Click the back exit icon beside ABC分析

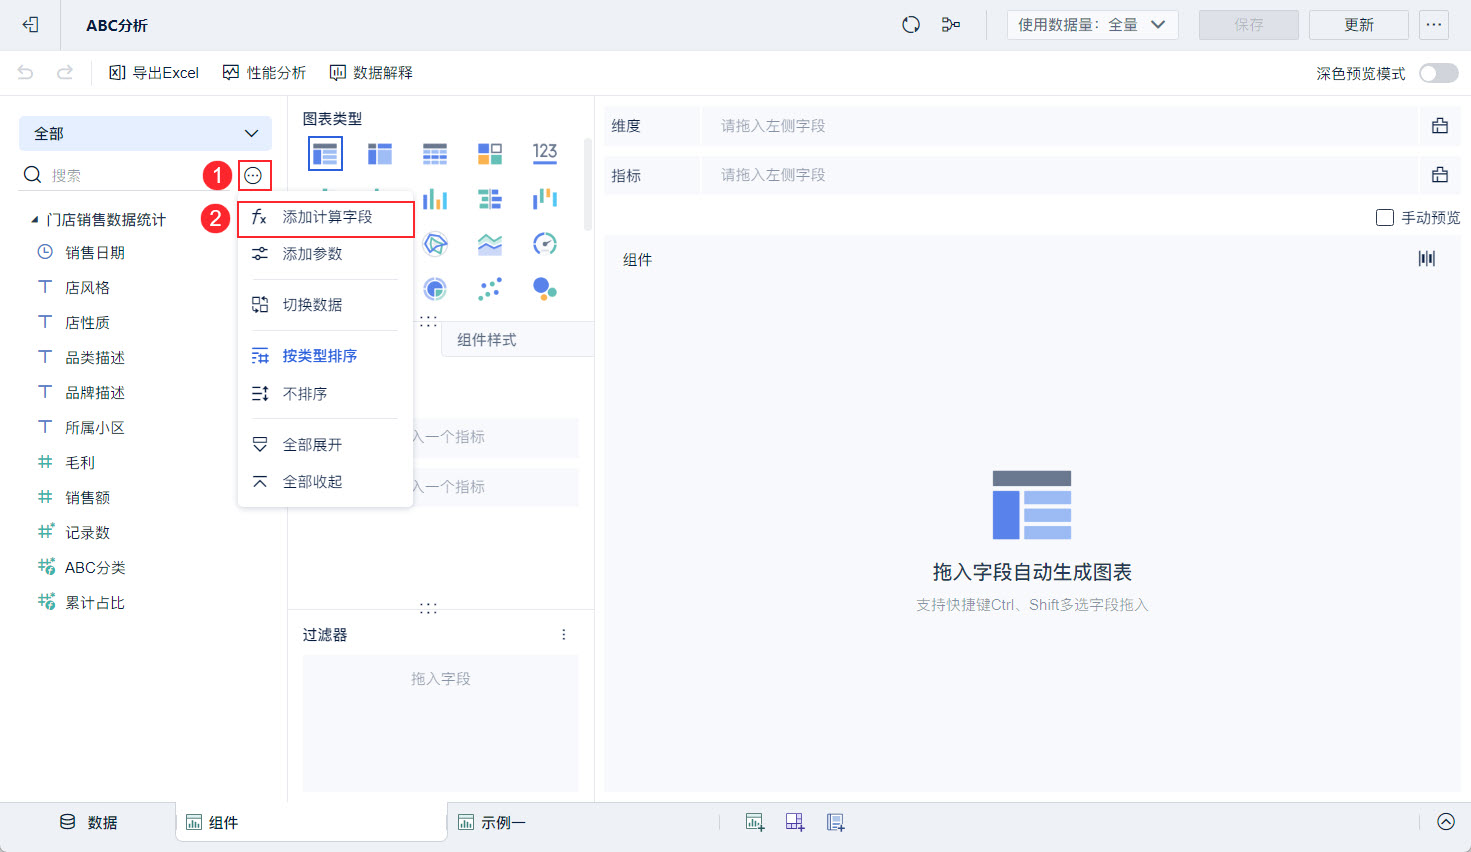tap(30, 25)
